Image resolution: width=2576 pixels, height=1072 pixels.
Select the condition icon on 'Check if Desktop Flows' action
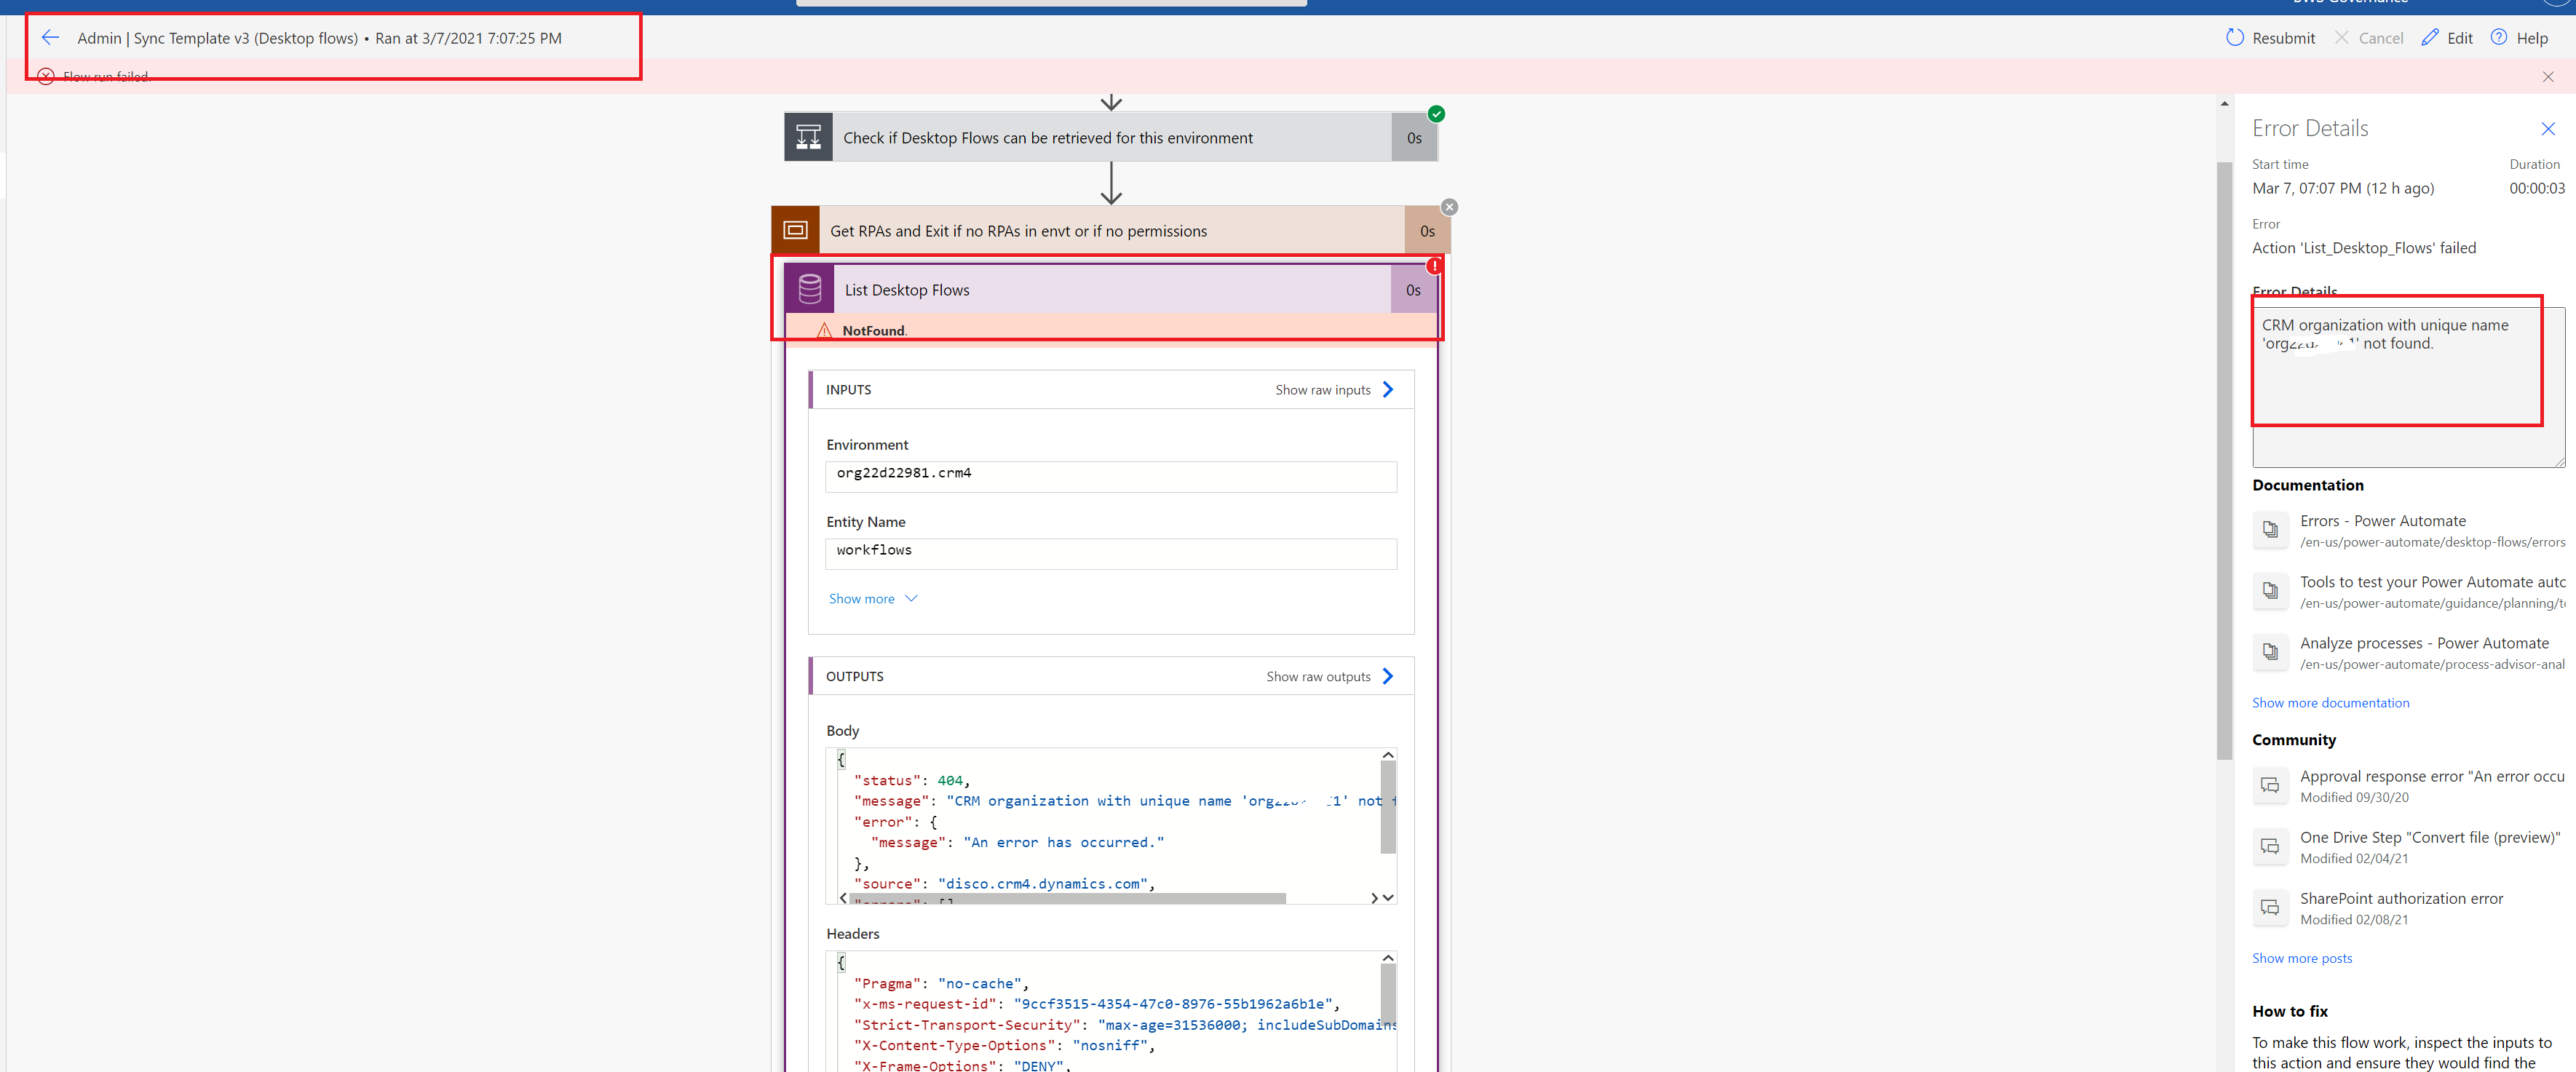pos(808,136)
